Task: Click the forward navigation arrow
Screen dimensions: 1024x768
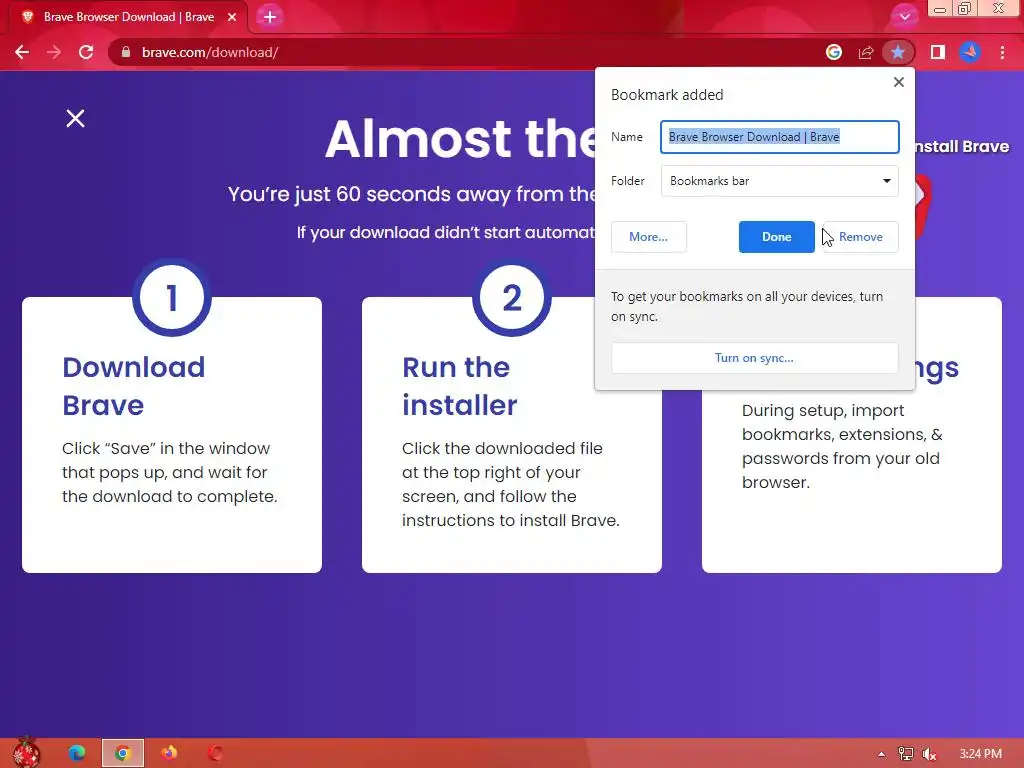Action: point(54,52)
